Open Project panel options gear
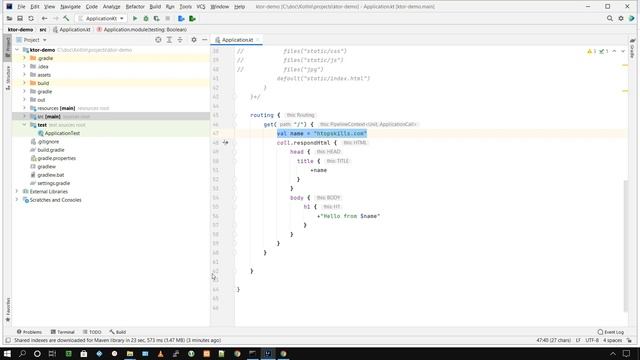Screen dimensions: 640x360 click(x=194, y=40)
